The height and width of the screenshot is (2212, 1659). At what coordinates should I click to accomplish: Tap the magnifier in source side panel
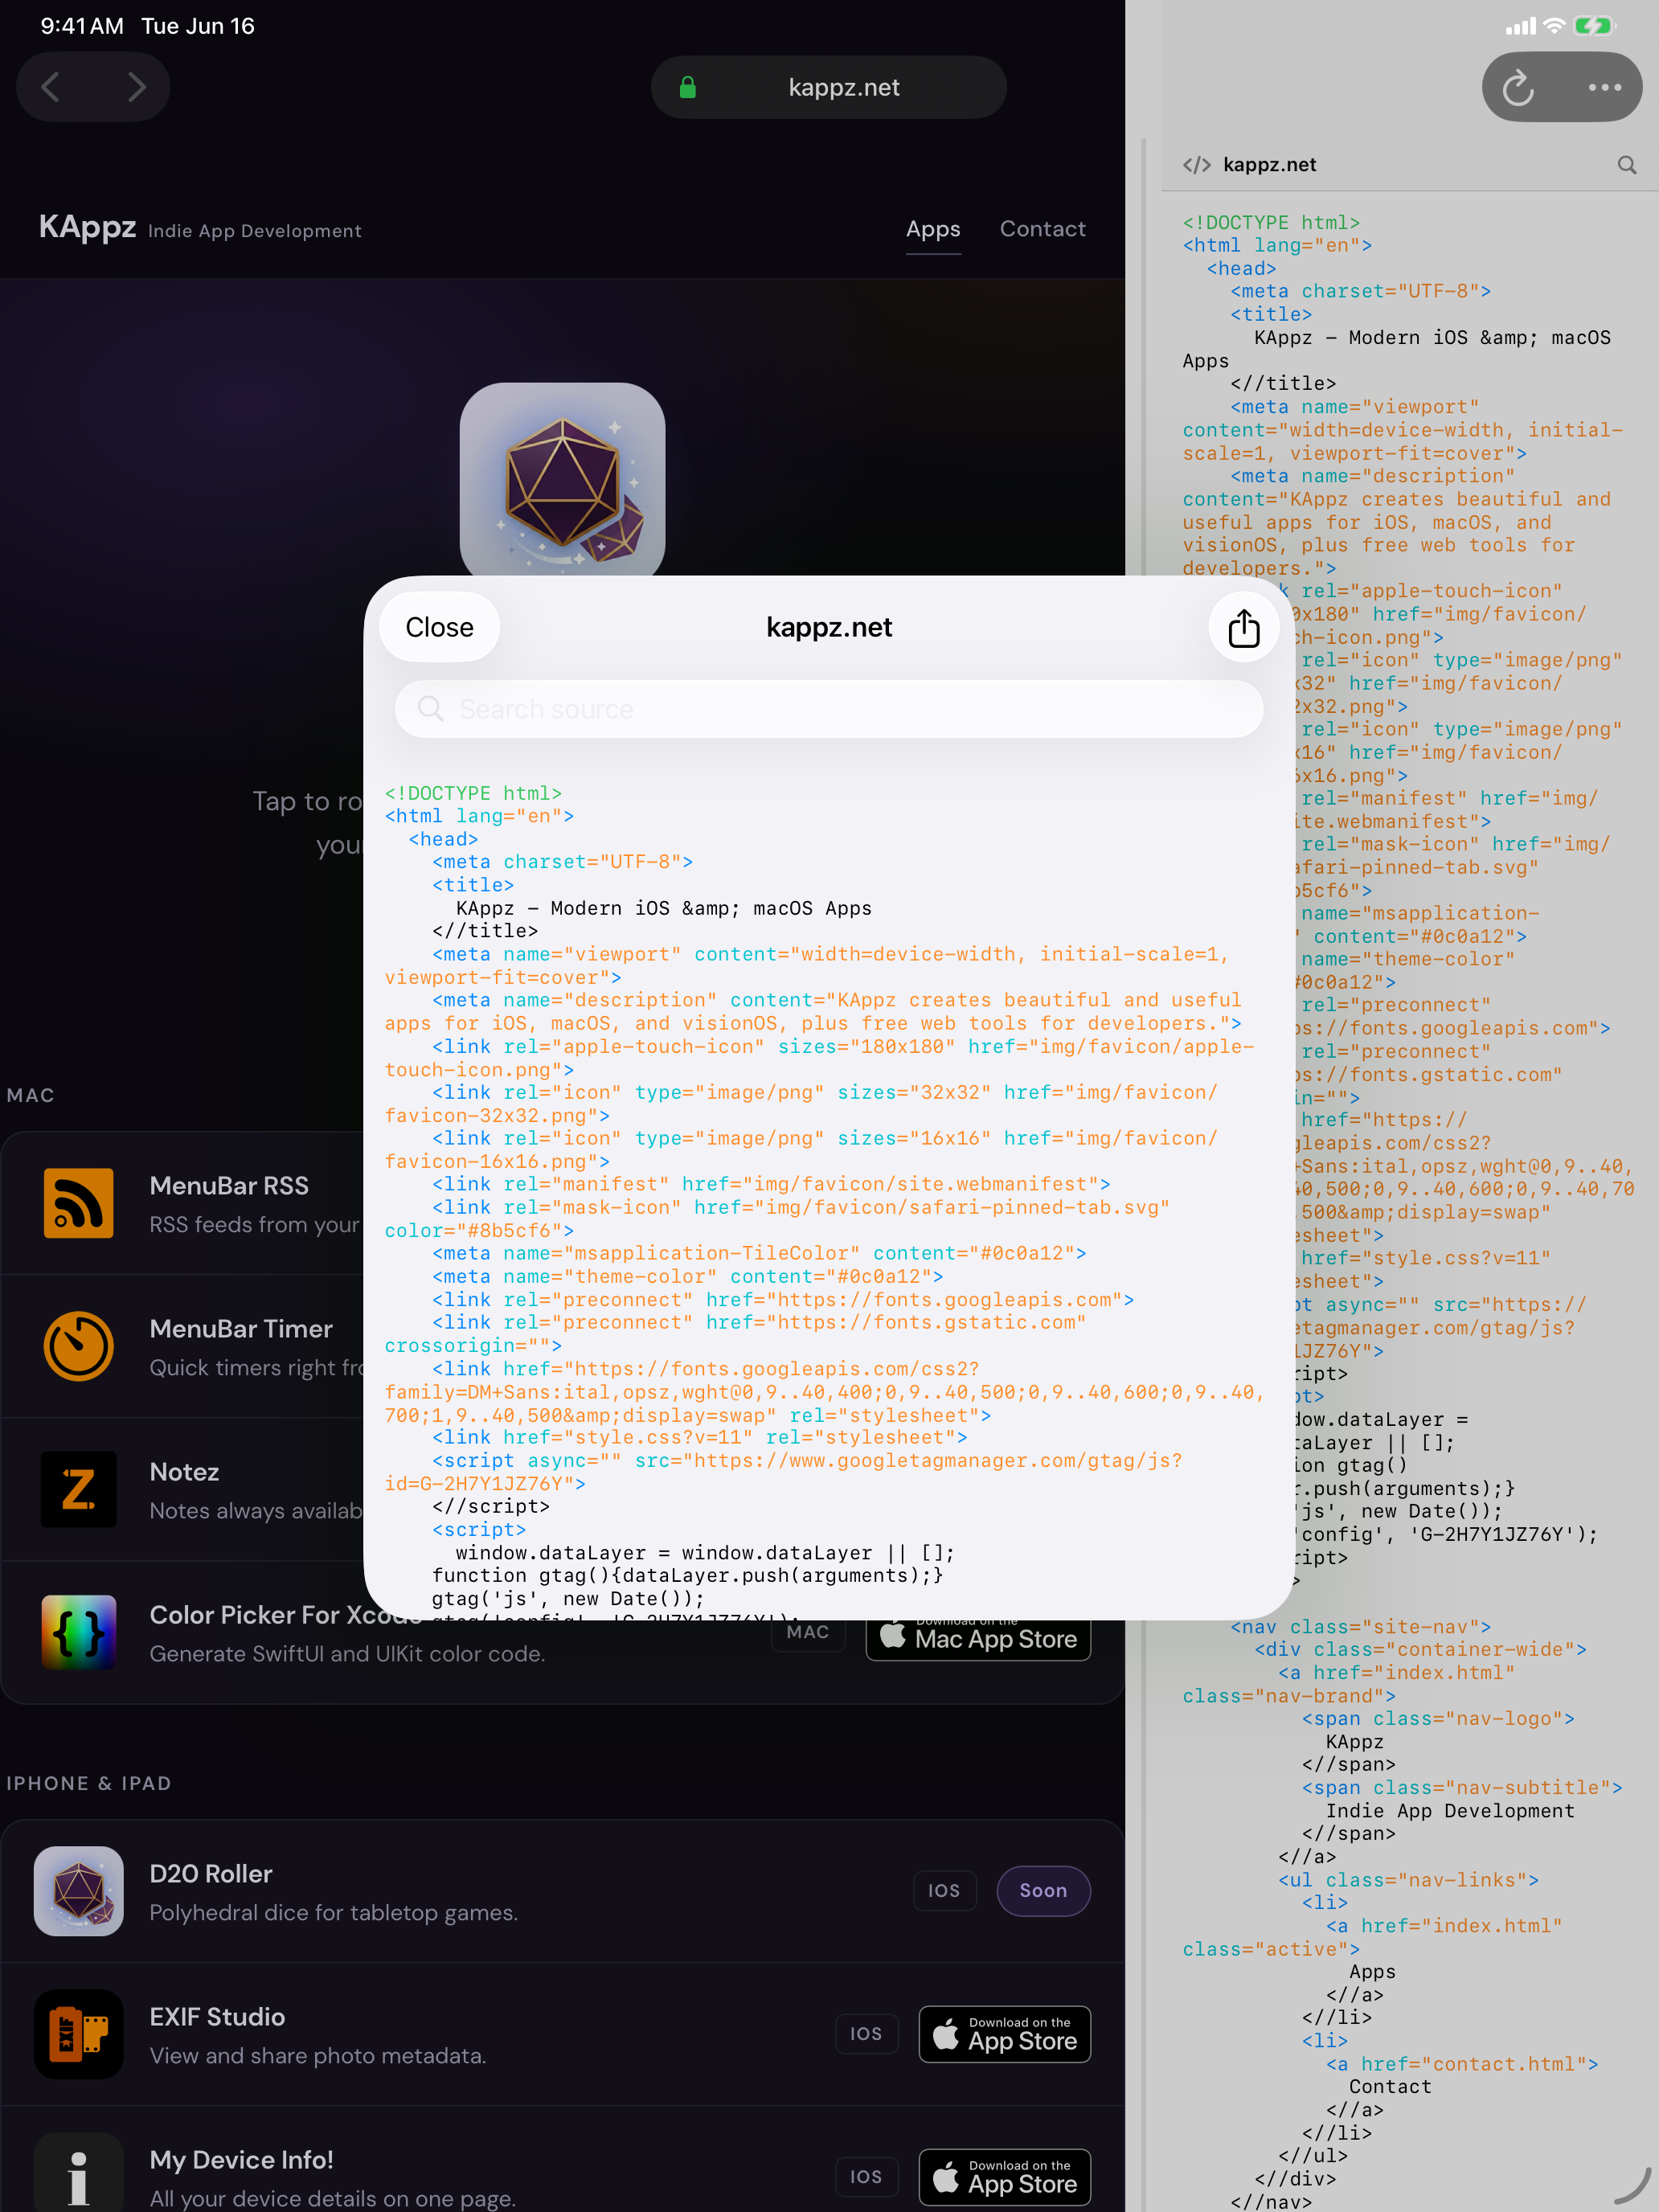click(x=1627, y=165)
